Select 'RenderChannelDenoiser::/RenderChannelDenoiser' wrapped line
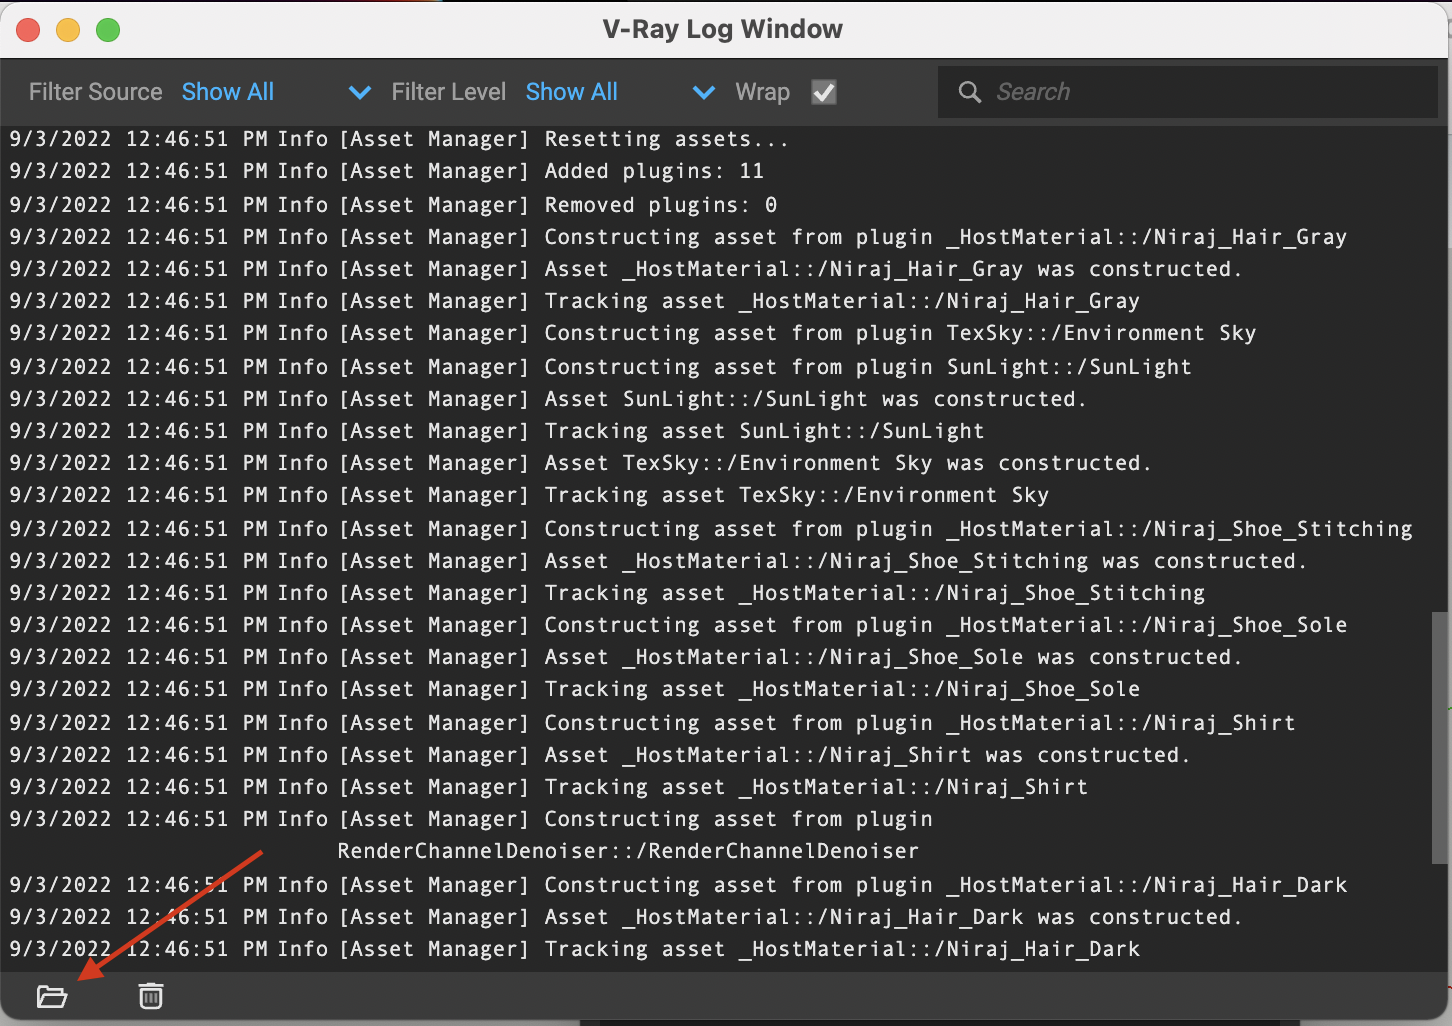1452x1026 pixels. point(628,851)
